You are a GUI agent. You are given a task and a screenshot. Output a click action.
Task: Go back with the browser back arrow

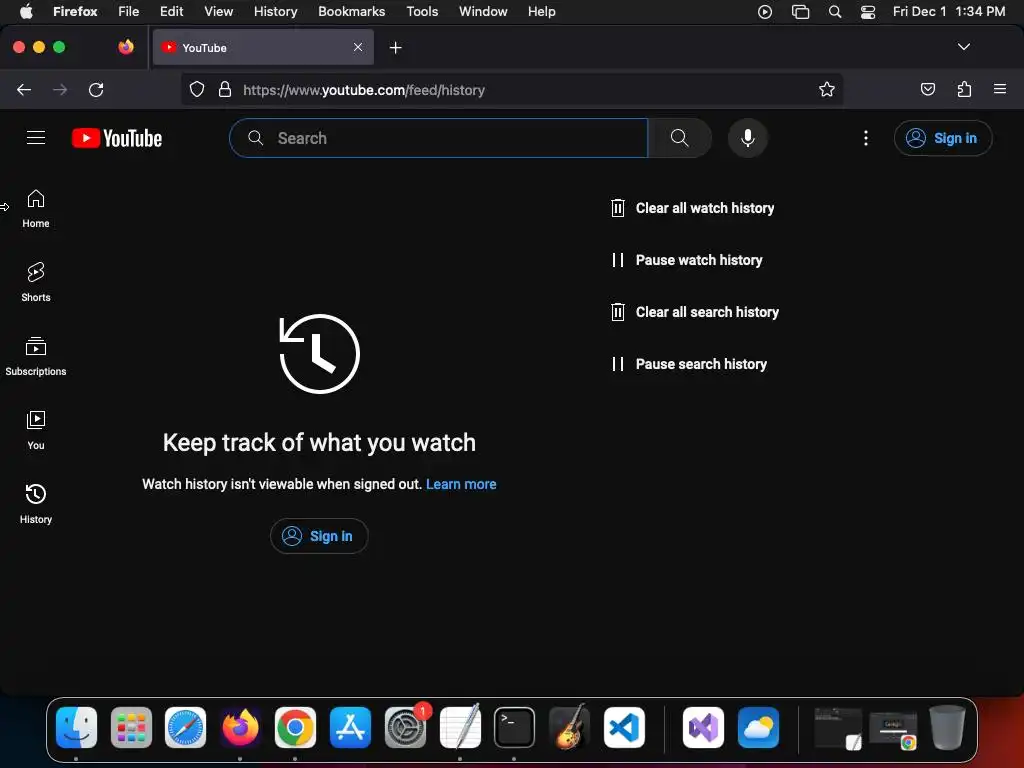(24, 90)
